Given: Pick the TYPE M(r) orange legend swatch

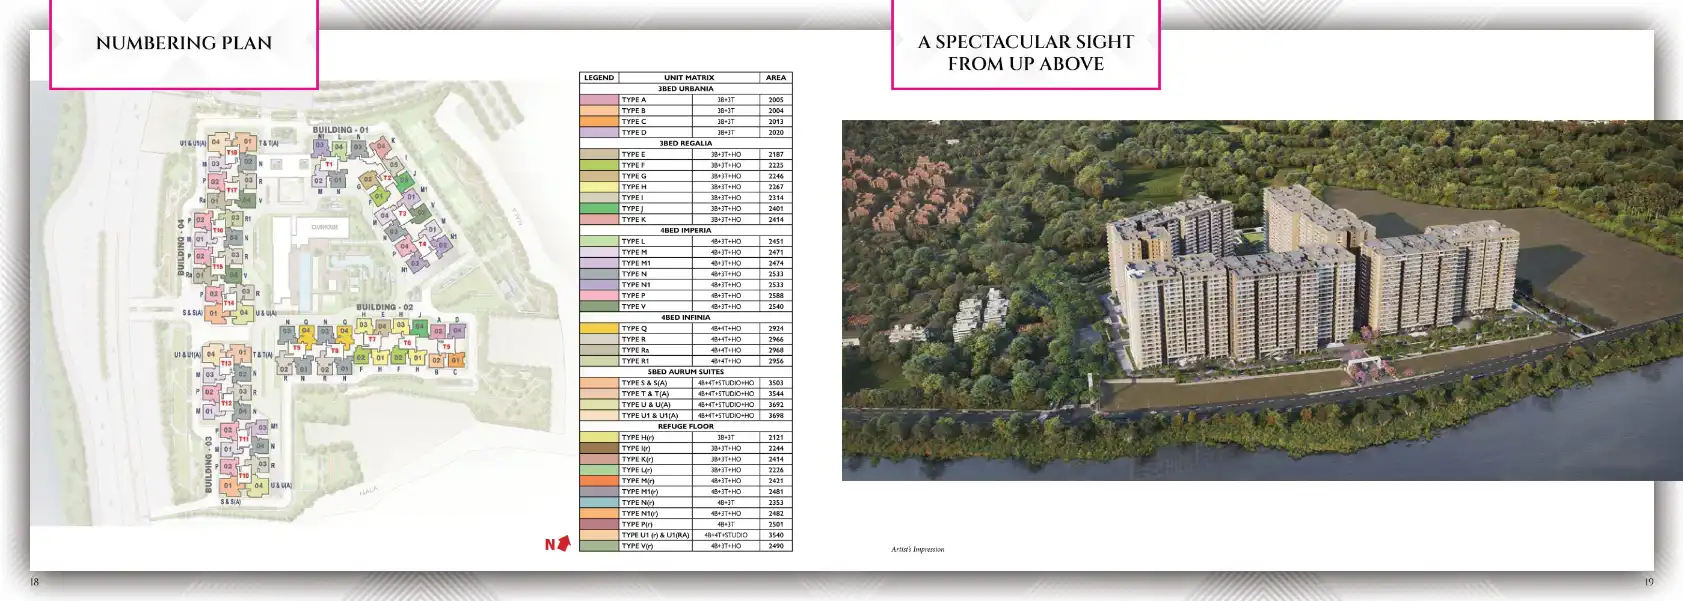Looking at the screenshot, I should [599, 481].
